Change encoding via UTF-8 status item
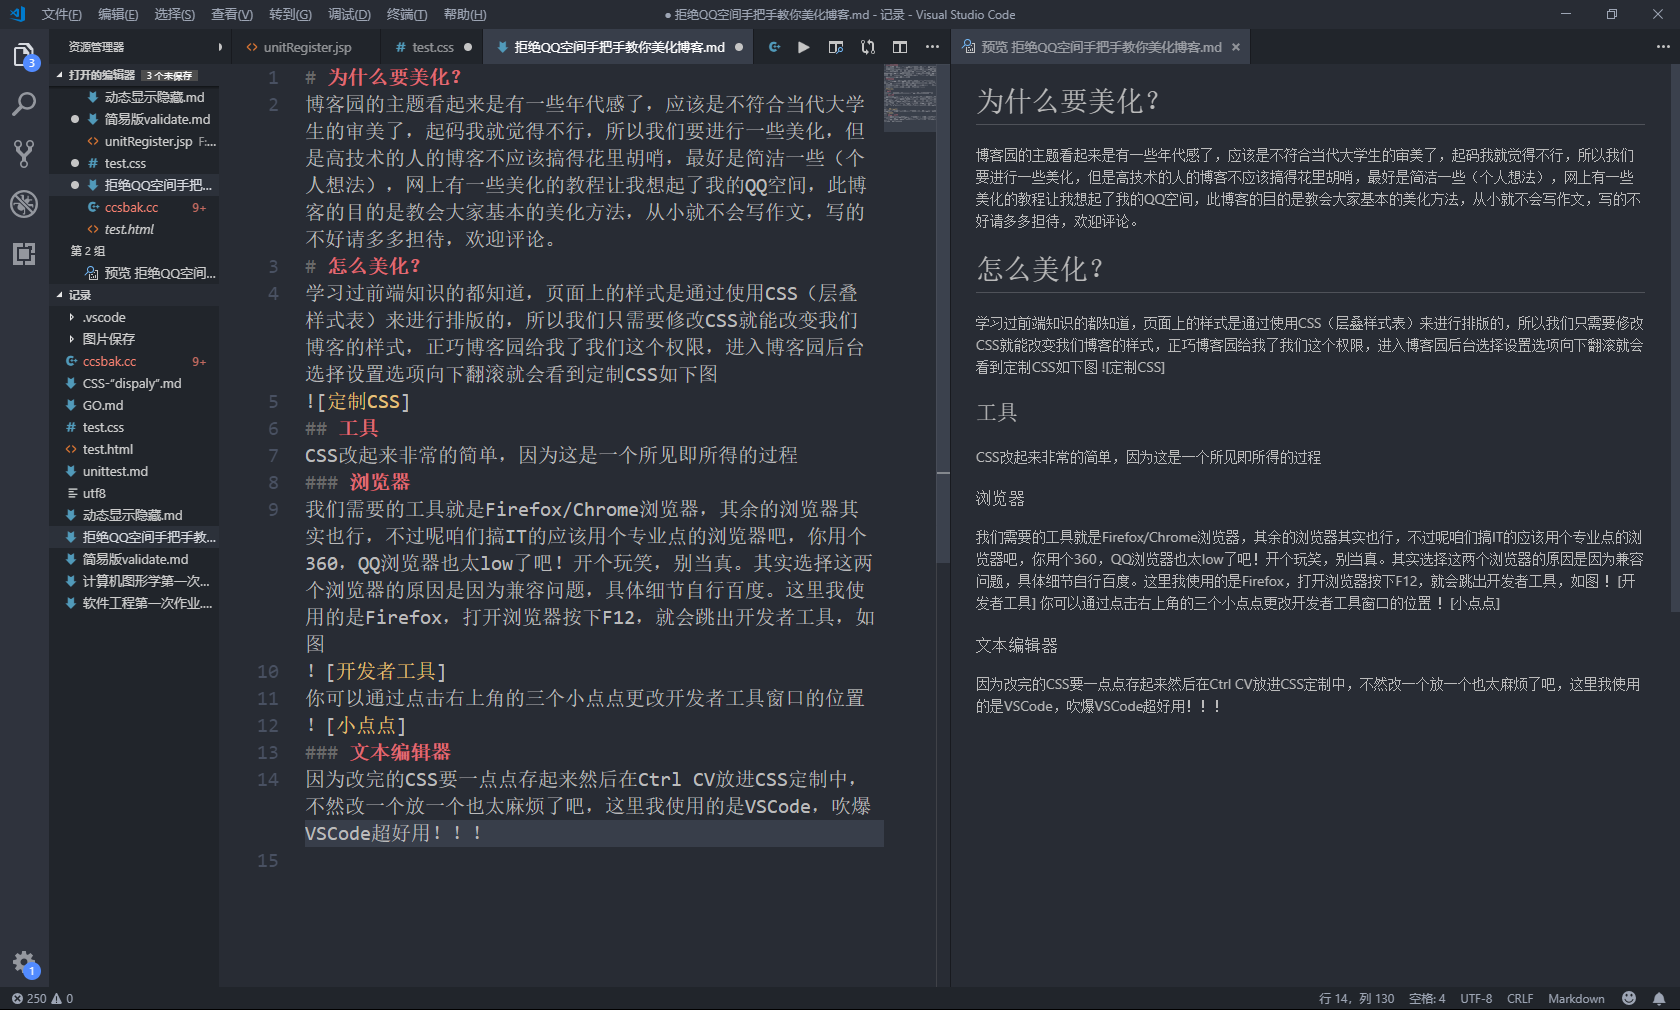Image resolution: width=1680 pixels, height=1010 pixels. [x=1476, y=998]
